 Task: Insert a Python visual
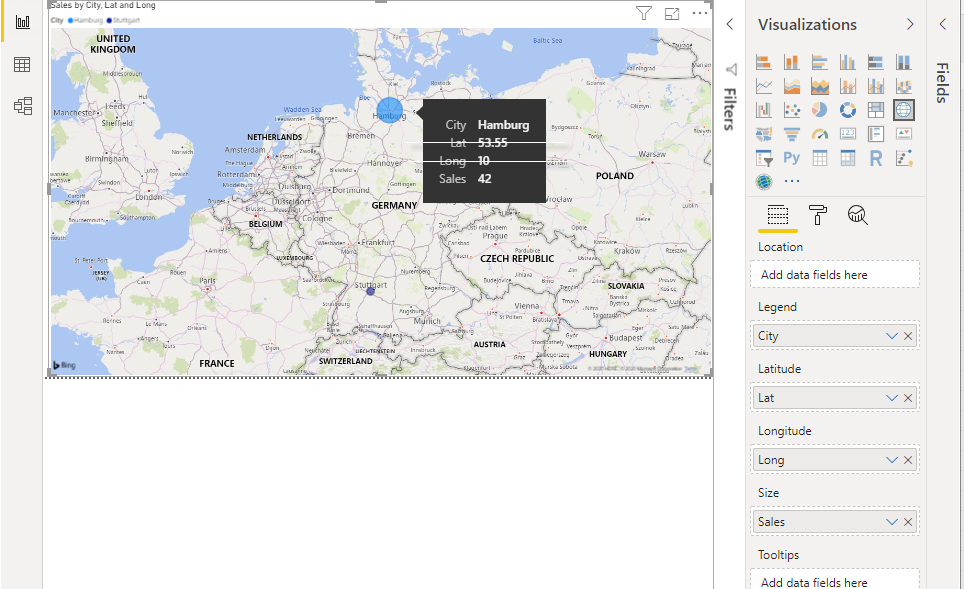coord(792,158)
